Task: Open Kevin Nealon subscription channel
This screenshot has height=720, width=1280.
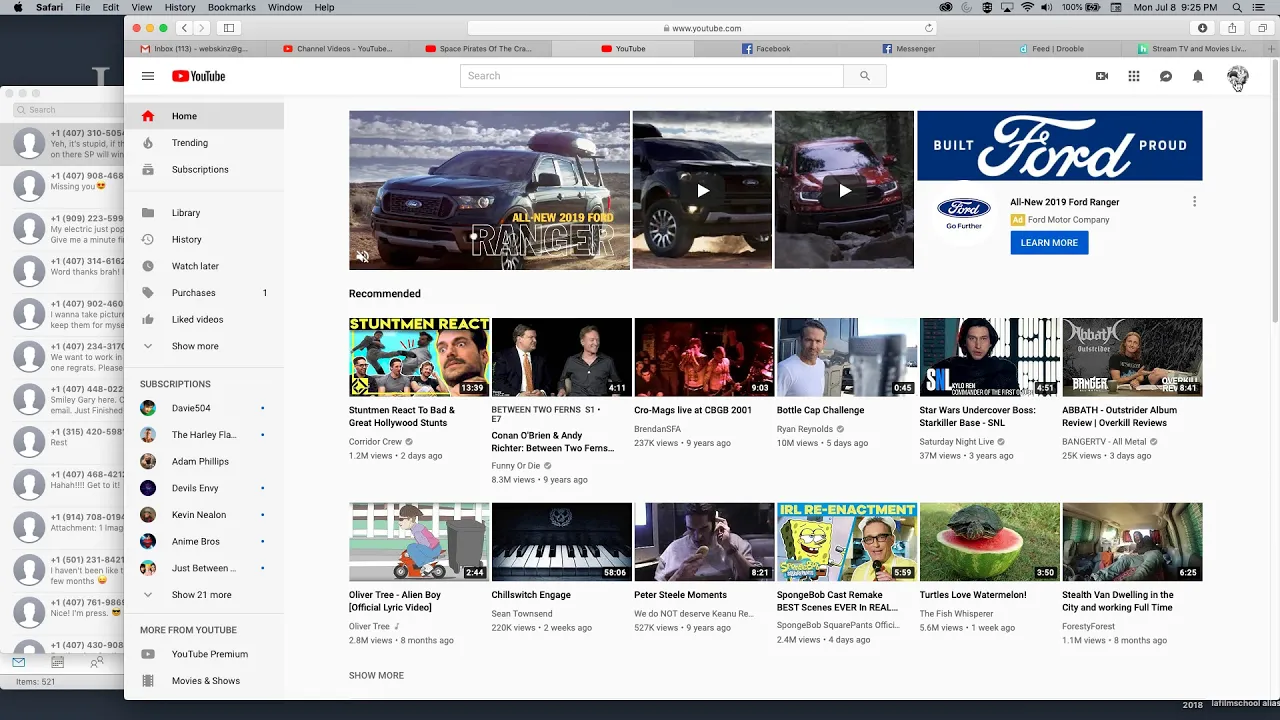Action: tap(204, 515)
